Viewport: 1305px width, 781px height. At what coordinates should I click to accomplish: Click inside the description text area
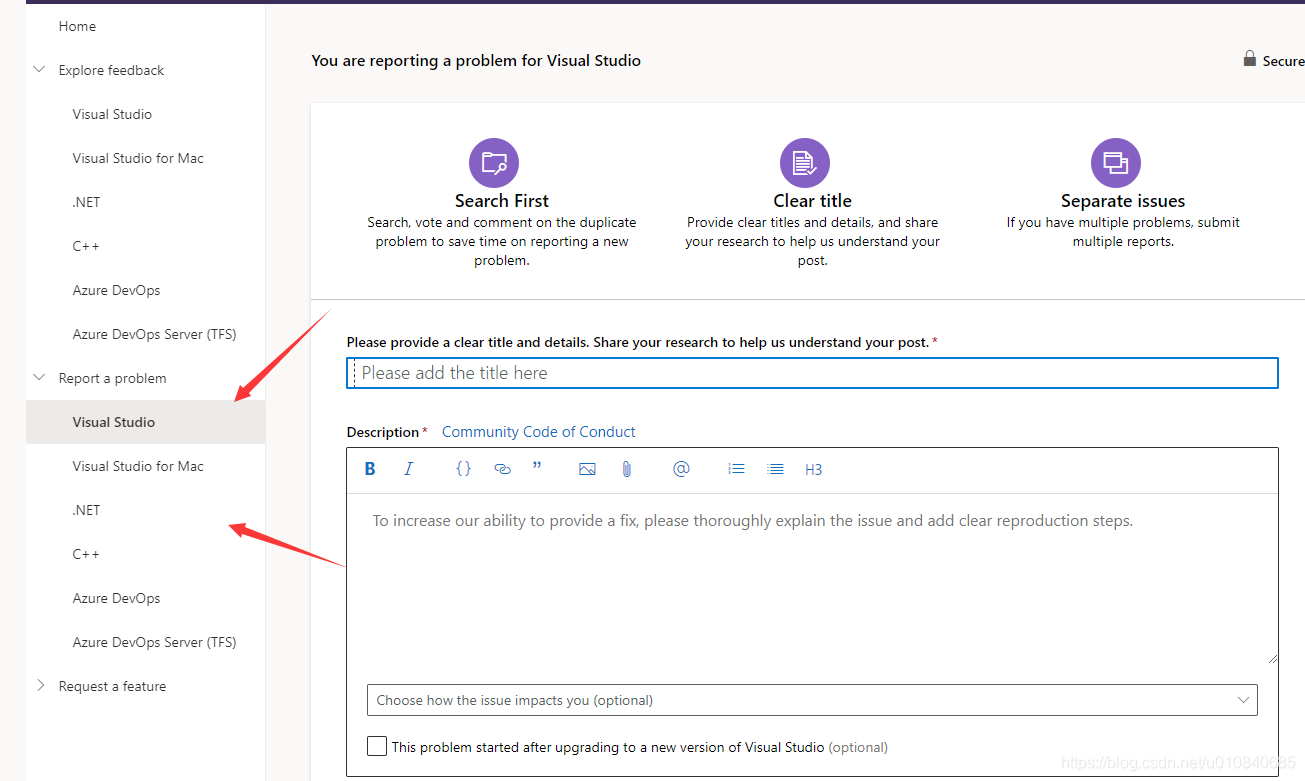812,578
